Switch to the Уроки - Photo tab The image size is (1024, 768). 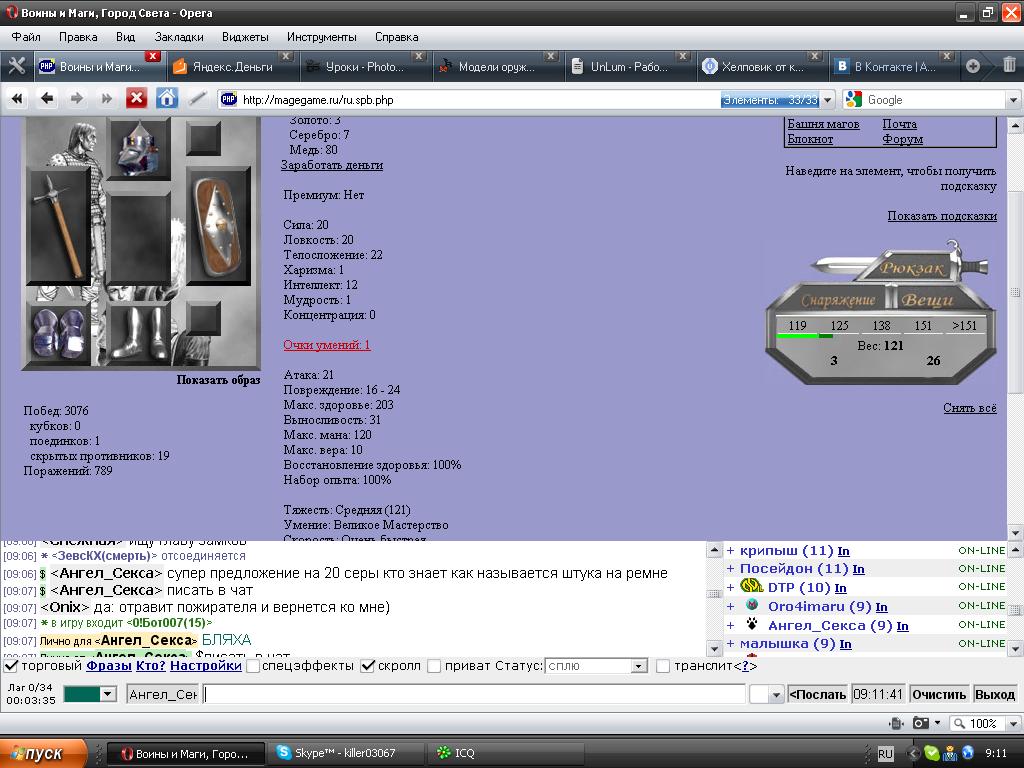tap(365, 66)
